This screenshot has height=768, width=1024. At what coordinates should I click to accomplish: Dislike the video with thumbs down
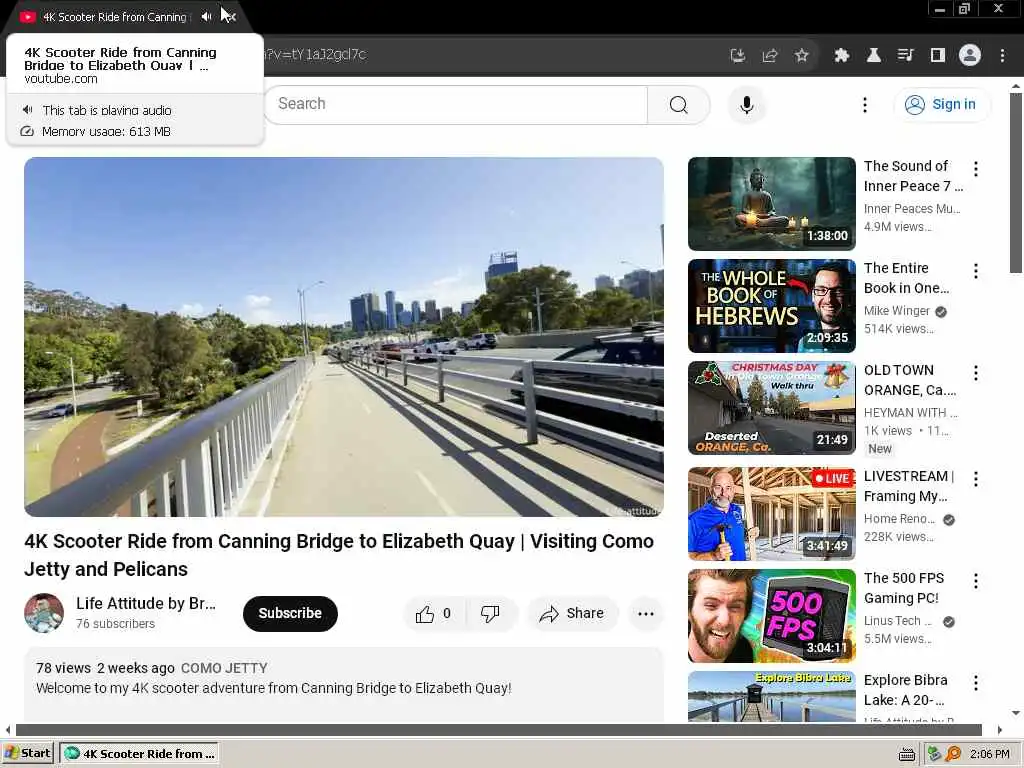tap(490, 613)
